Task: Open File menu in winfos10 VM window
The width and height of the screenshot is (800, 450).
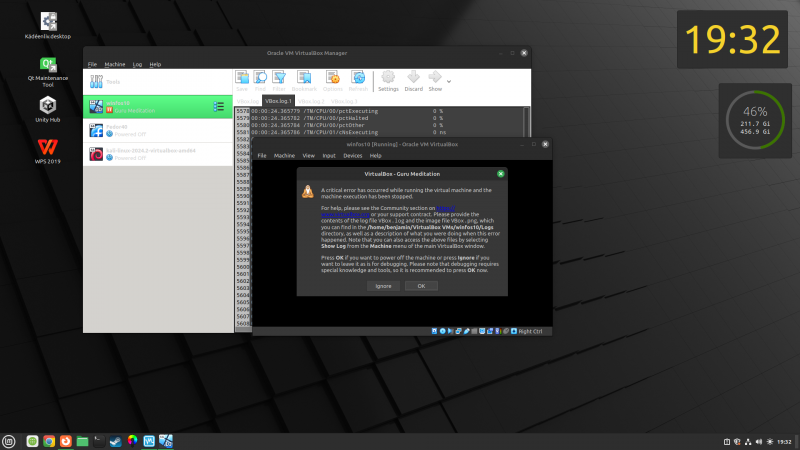Action: [262, 156]
